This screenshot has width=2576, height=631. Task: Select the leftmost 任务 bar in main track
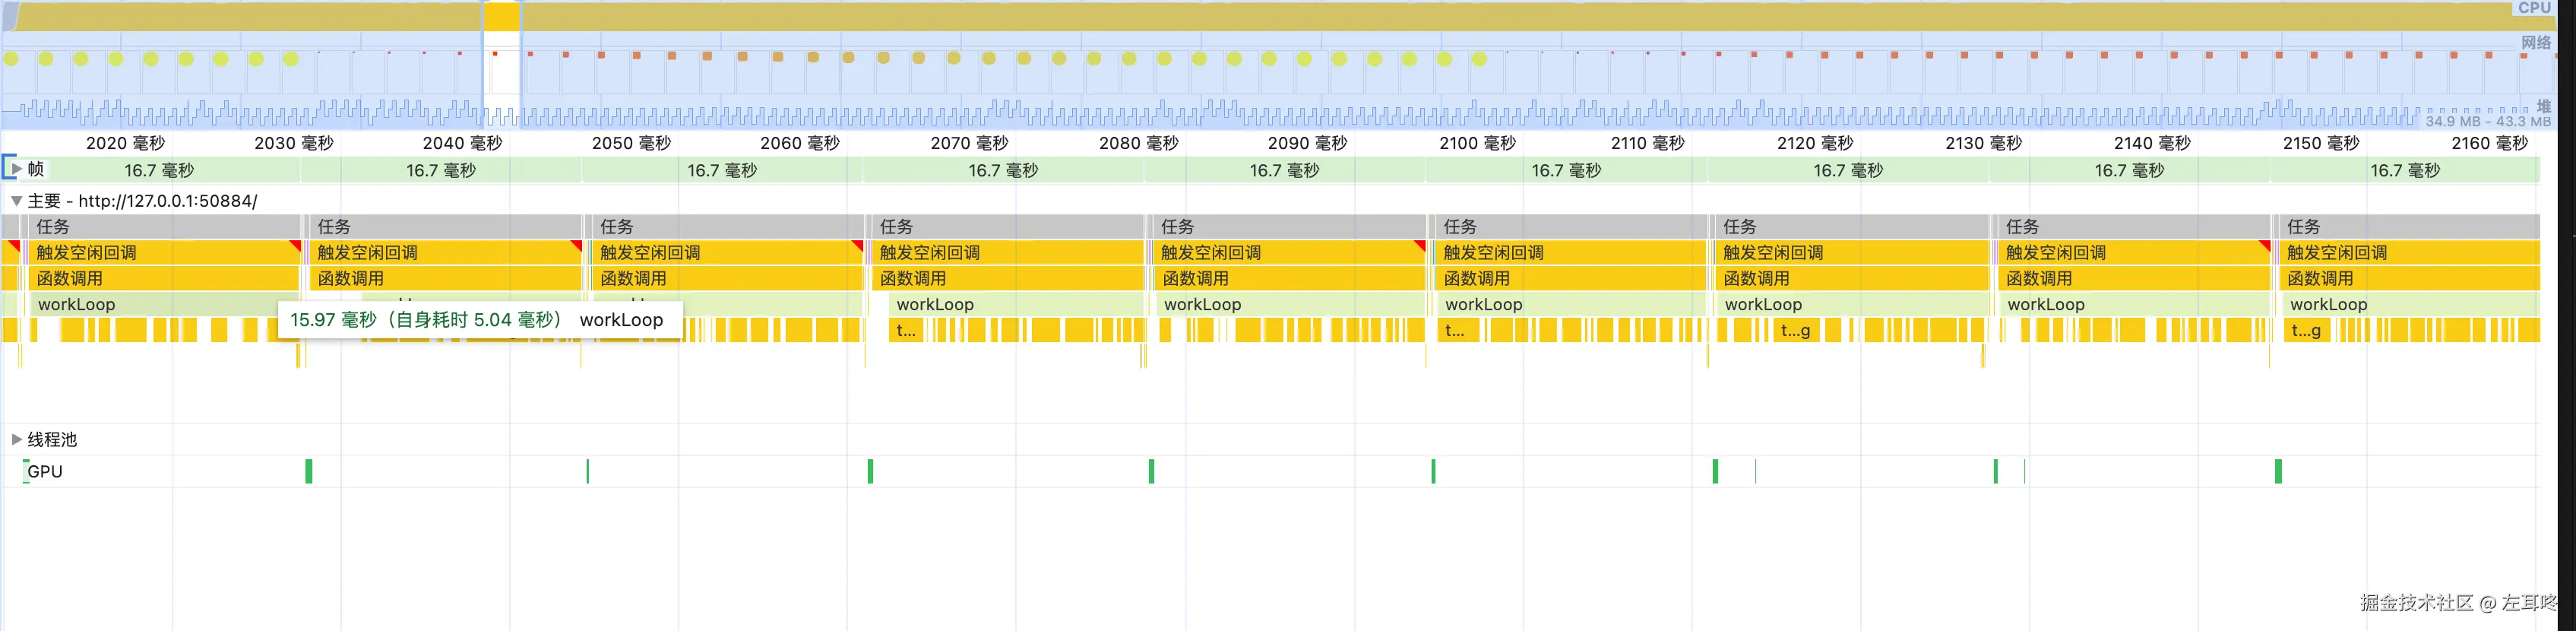click(x=165, y=227)
